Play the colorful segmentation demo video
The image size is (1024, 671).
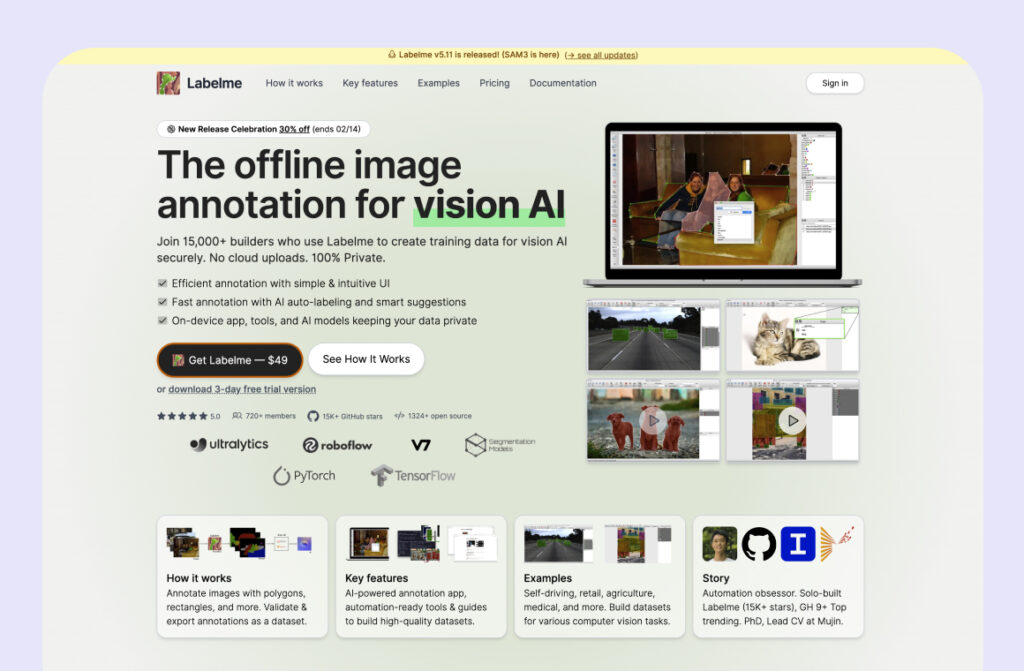792,420
